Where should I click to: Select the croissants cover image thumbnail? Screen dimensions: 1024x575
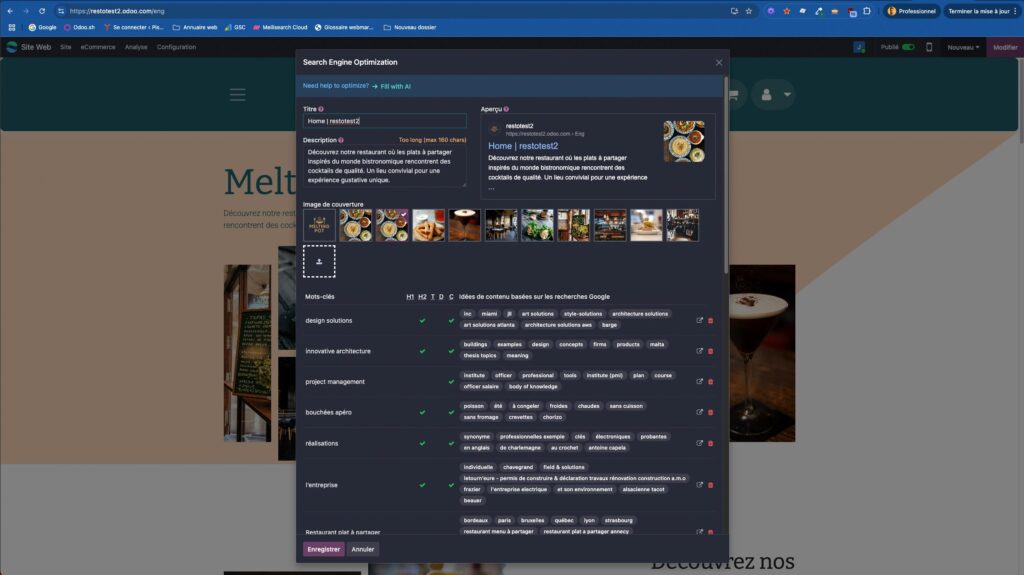(x=428, y=225)
